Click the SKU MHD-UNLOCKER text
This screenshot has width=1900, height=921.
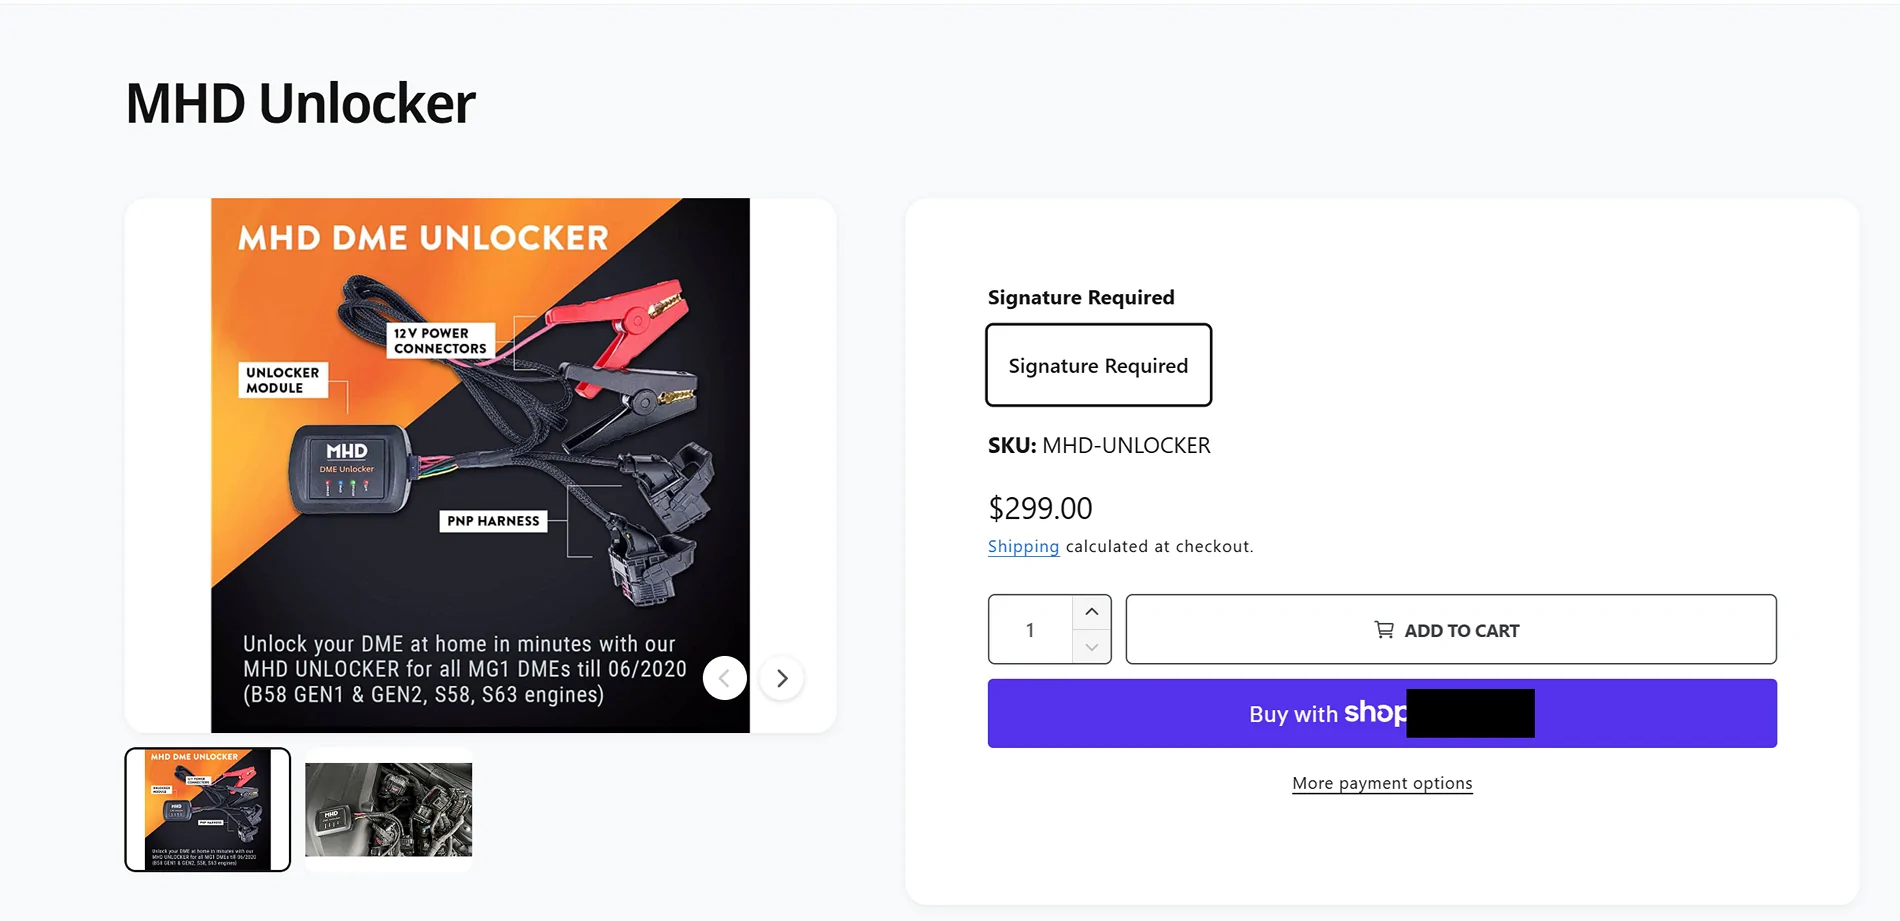coord(1099,445)
